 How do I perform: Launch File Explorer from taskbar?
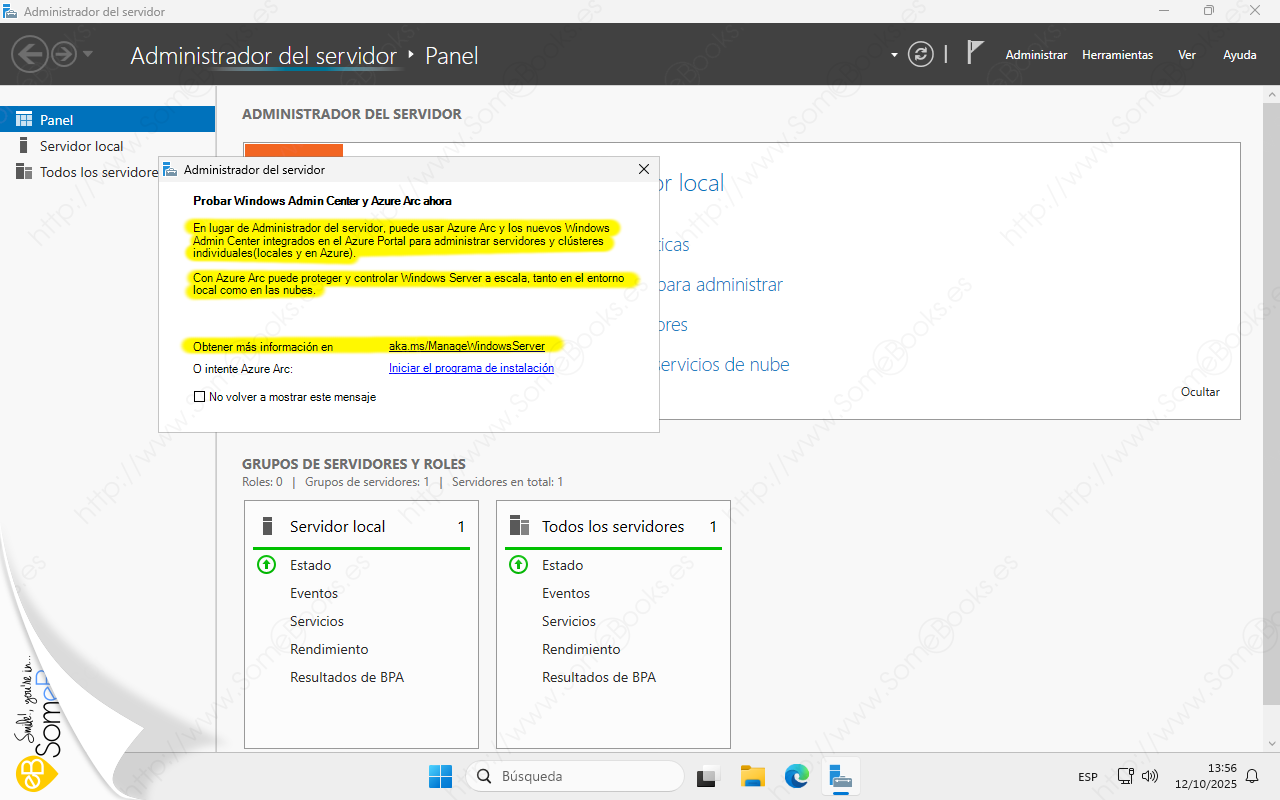pos(752,776)
